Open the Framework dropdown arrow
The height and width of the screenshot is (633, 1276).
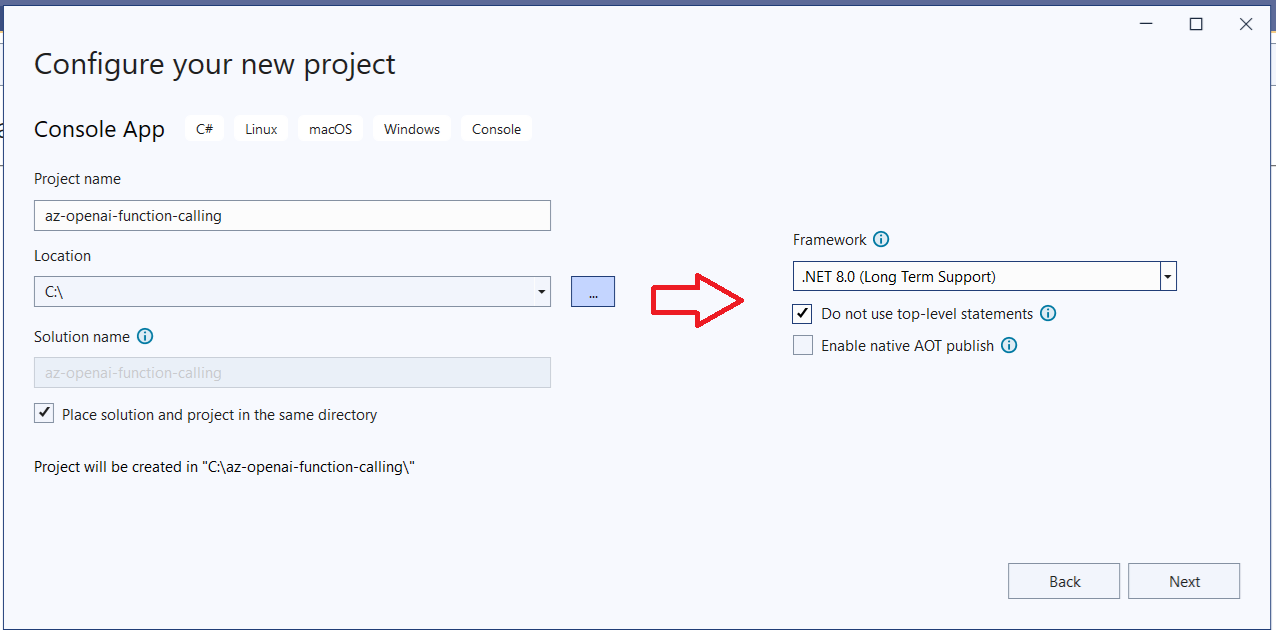pyautogui.click(x=1168, y=277)
